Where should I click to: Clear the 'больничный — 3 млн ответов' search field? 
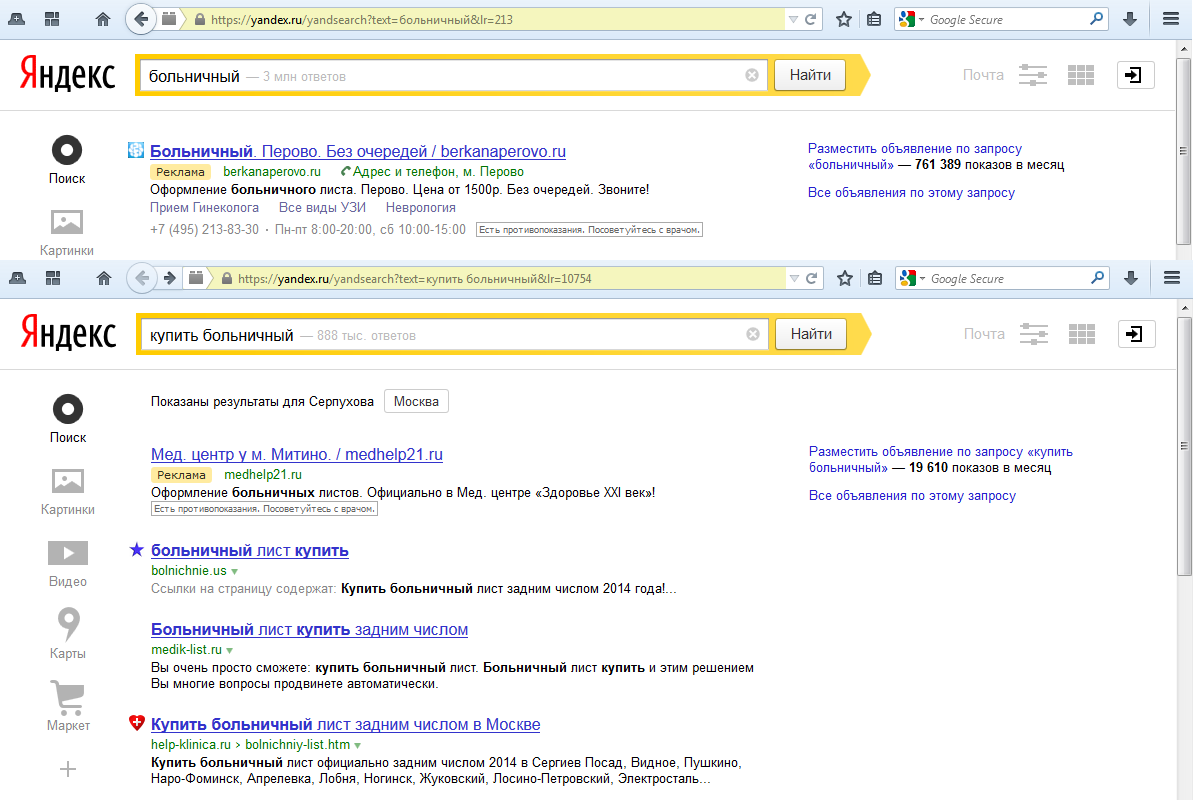(752, 75)
